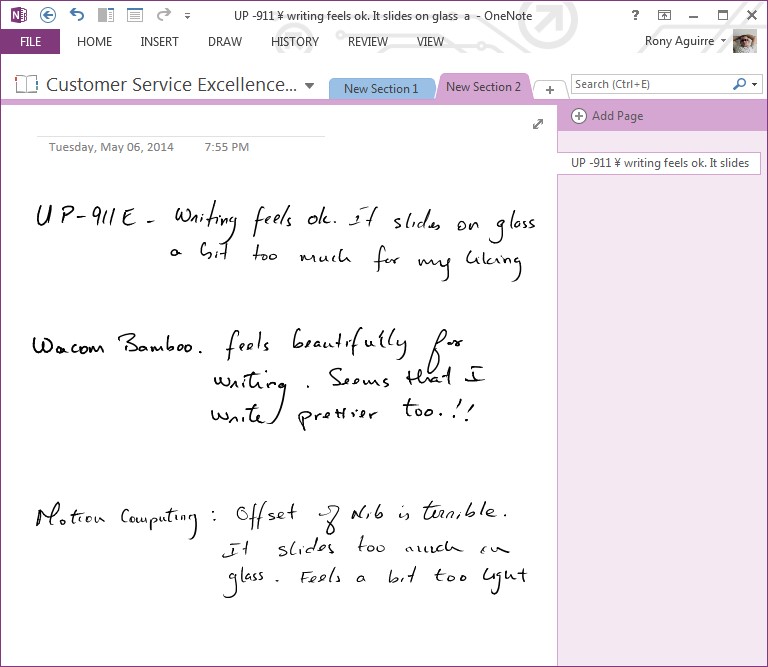Open the HISTORY ribbon tab

(295, 42)
